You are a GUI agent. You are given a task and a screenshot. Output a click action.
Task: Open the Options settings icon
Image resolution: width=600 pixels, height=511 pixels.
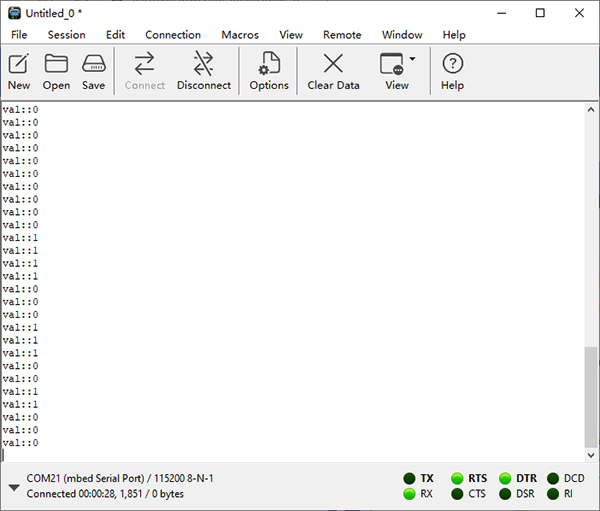click(x=269, y=72)
